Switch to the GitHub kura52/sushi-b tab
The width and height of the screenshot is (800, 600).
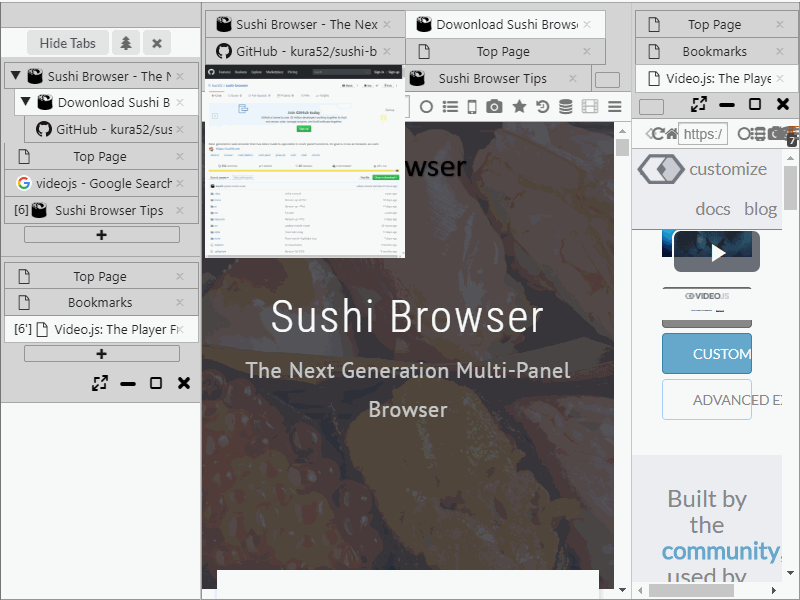pos(300,51)
